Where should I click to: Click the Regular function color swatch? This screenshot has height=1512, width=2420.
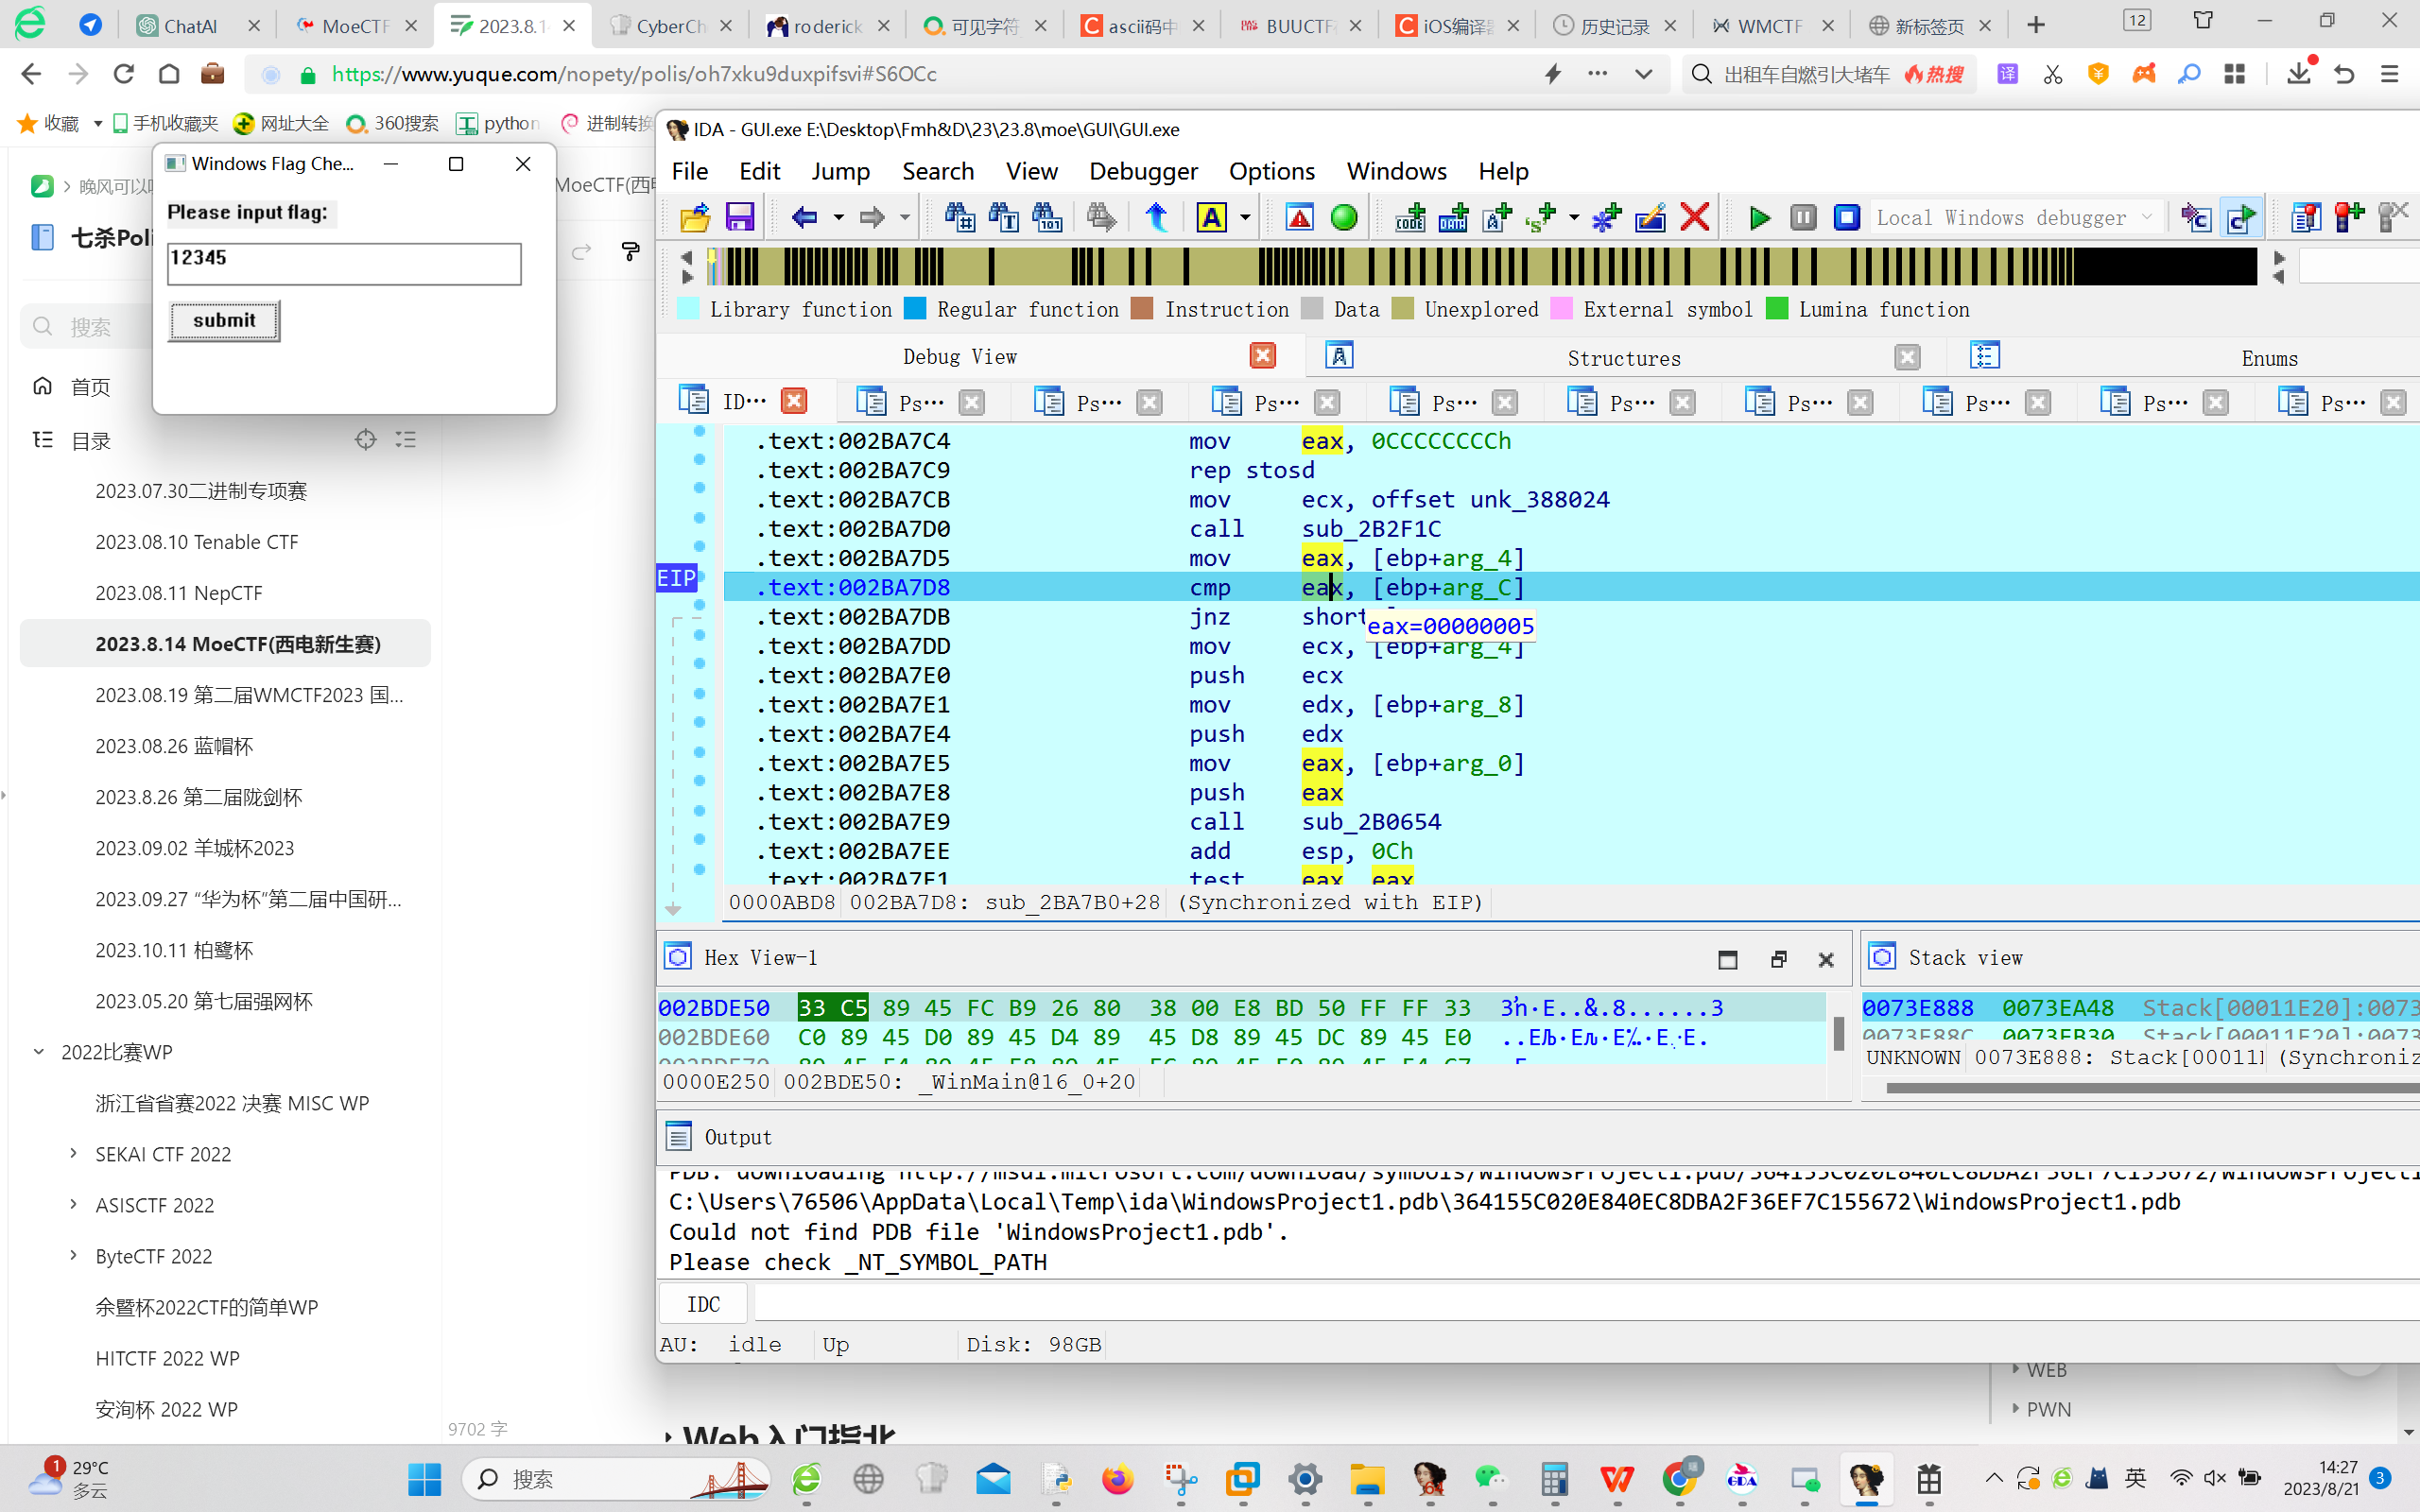pos(915,309)
